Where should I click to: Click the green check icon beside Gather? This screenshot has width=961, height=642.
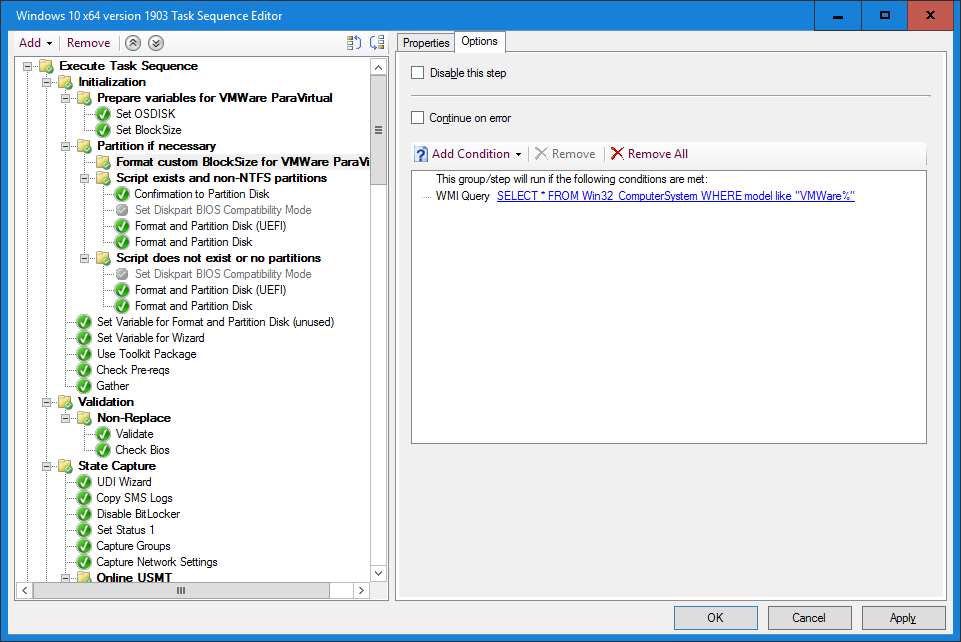coord(84,386)
